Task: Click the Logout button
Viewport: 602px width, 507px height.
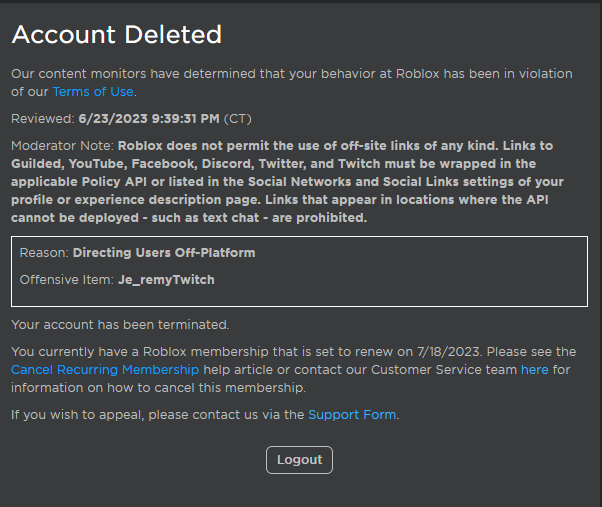Action: (x=299, y=460)
